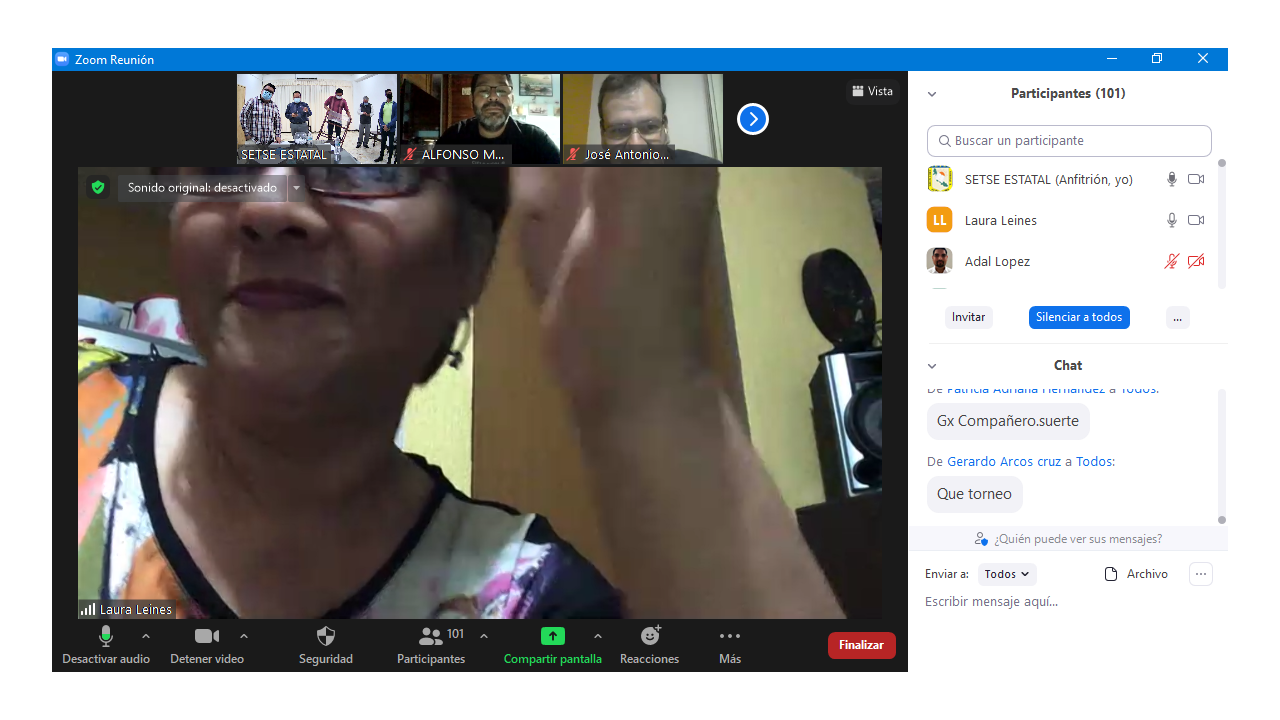Click the Que torneo chat message
Screen dimensions: 1280x720
974,494
